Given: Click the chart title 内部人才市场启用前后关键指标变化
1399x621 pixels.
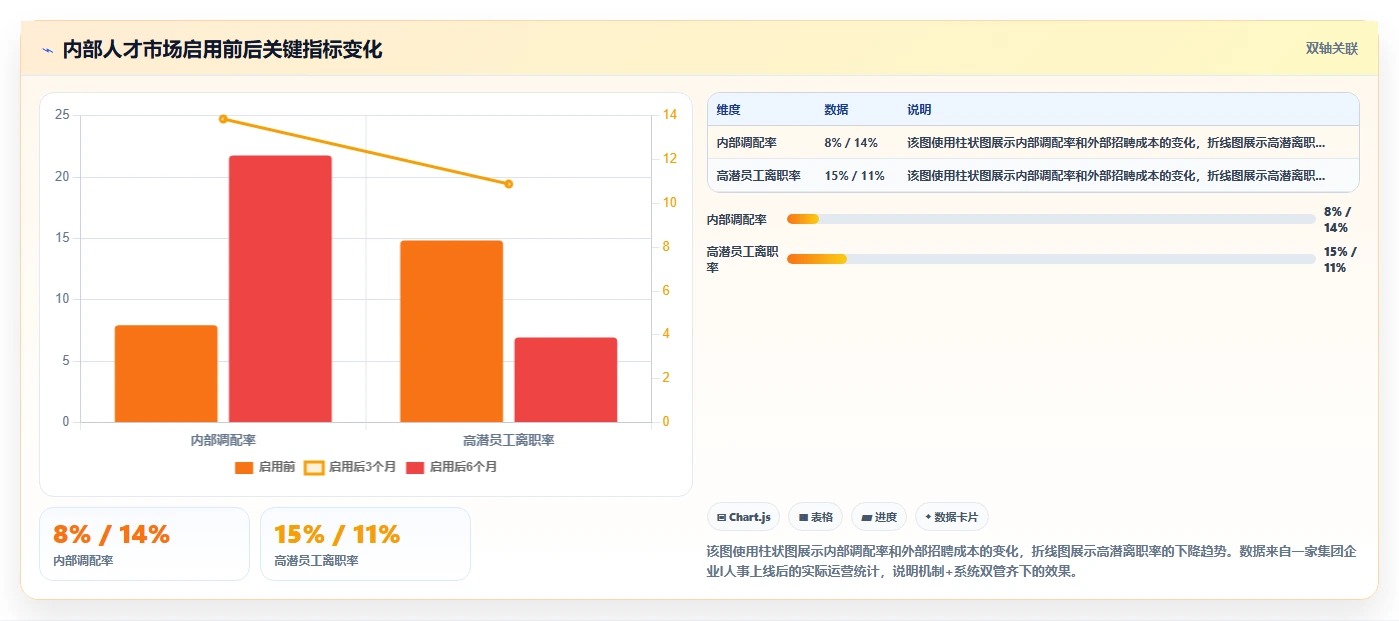Looking at the screenshot, I should (x=222, y=50).
